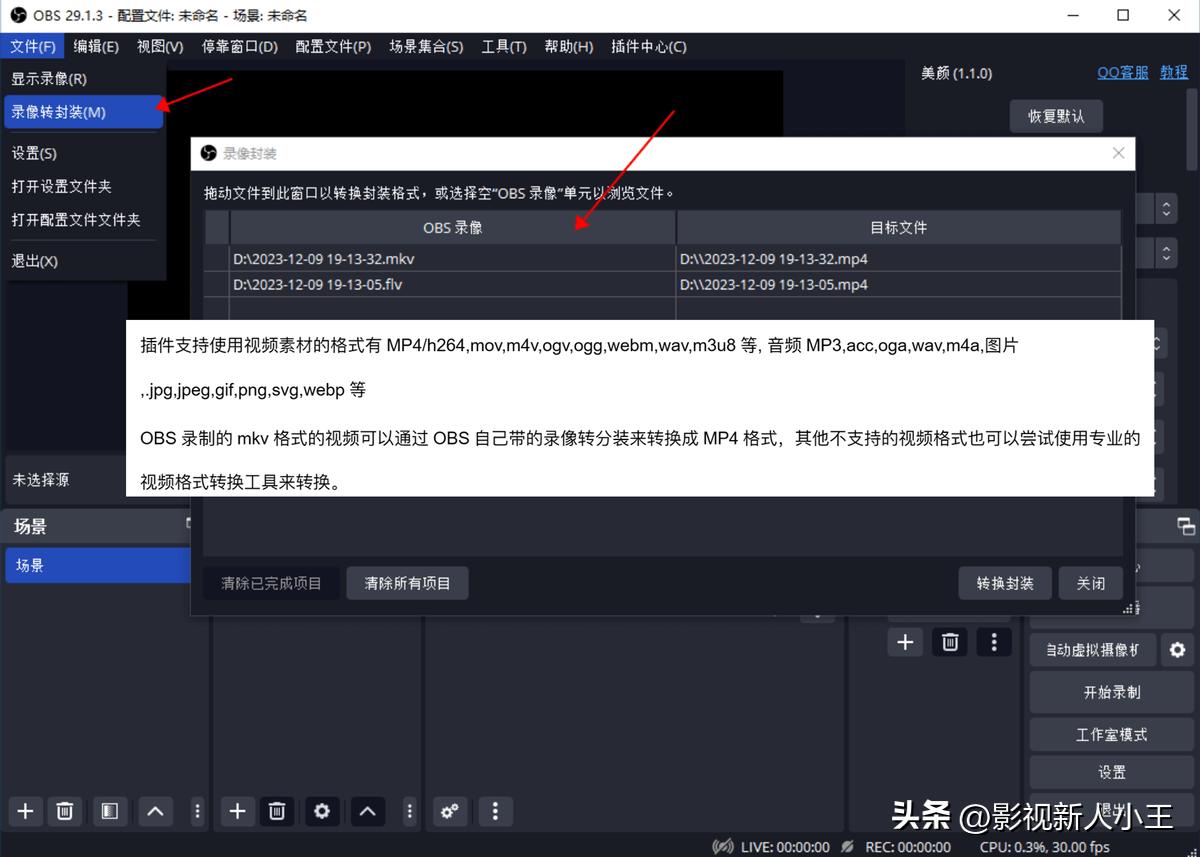The width and height of the screenshot is (1200, 857).
Task: Move source up arrow in Sources toolbar
Action: point(367,811)
